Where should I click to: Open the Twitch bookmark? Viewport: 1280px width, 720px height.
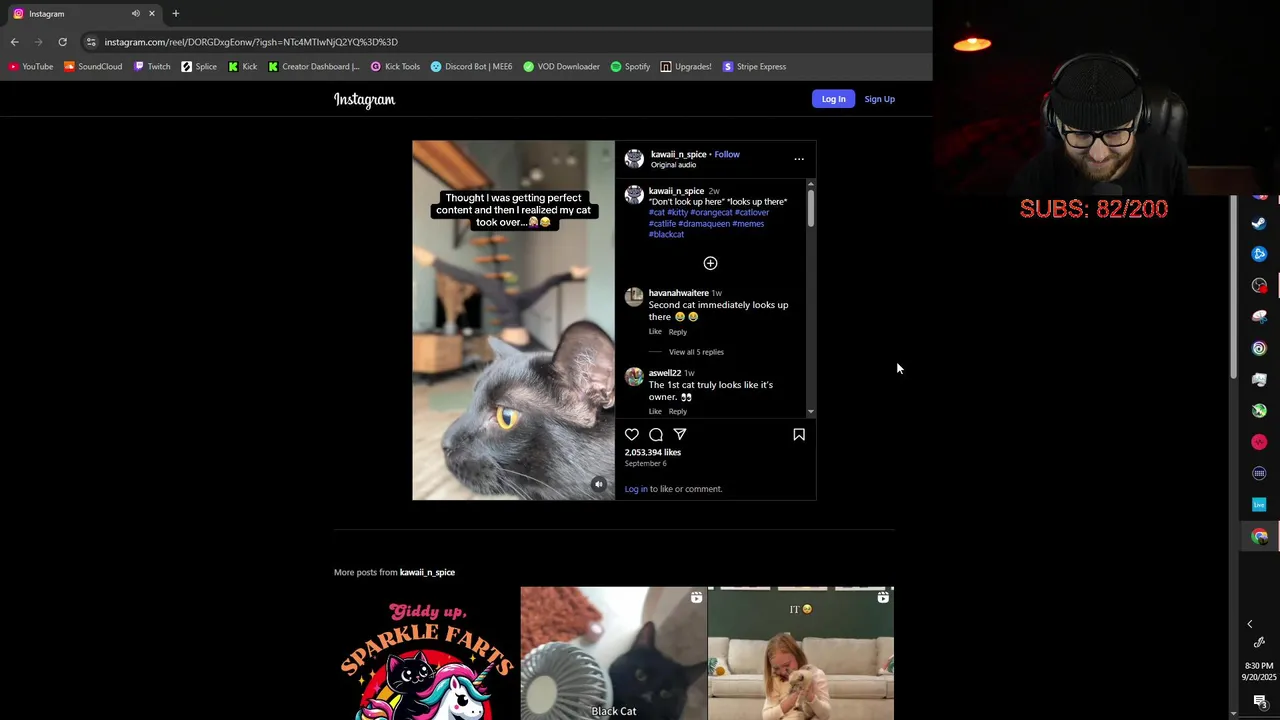(152, 67)
